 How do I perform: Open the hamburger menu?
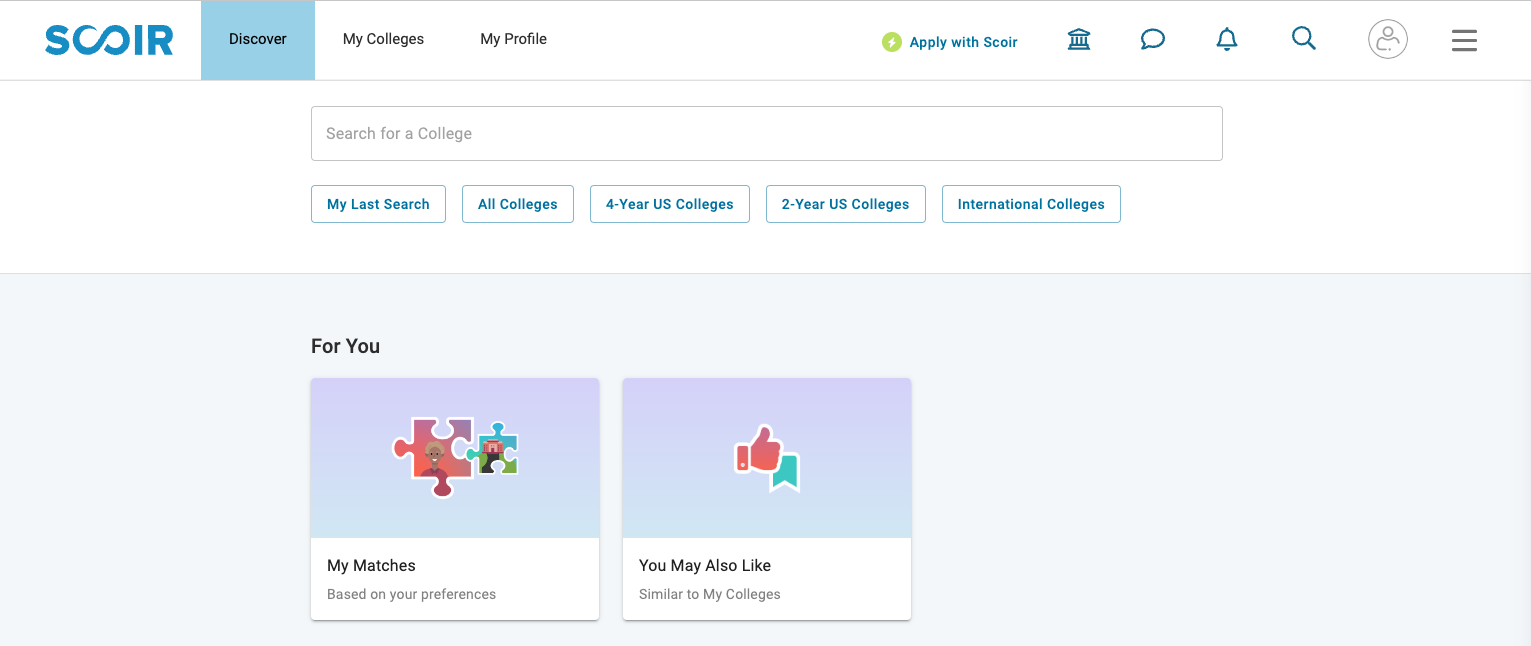(x=1464, y=40)
